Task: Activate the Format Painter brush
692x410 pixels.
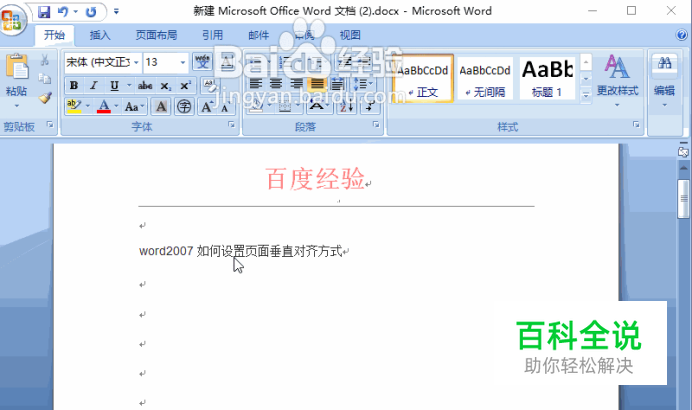Action: point(45,98)
